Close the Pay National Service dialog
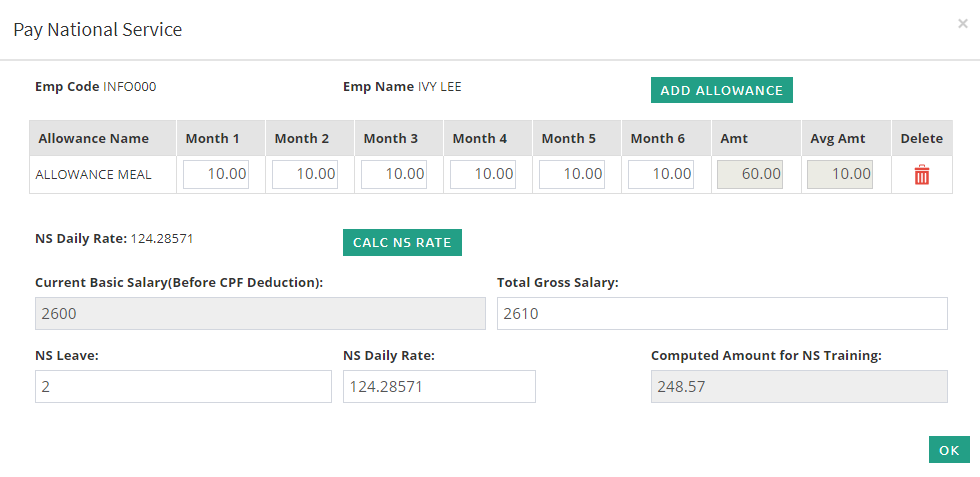 (x=962, y=24)
